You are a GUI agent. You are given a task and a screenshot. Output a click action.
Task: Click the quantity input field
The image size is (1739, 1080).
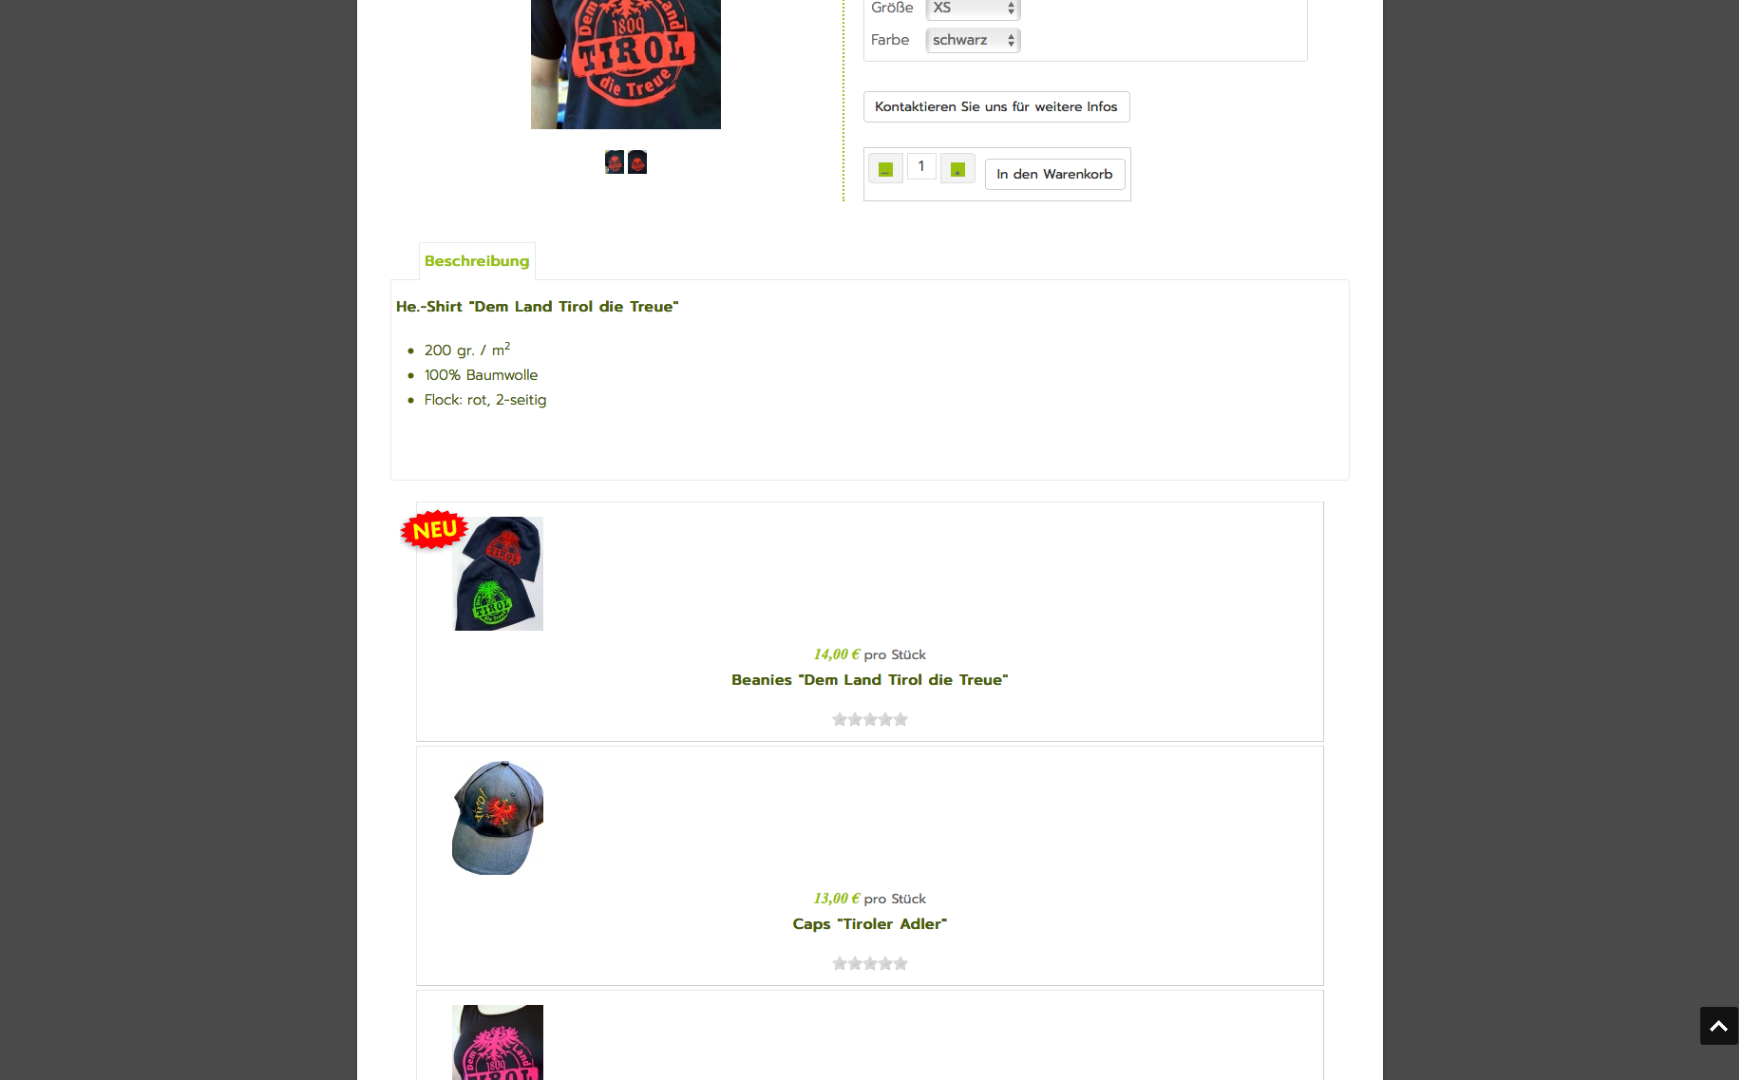point(921,166)
